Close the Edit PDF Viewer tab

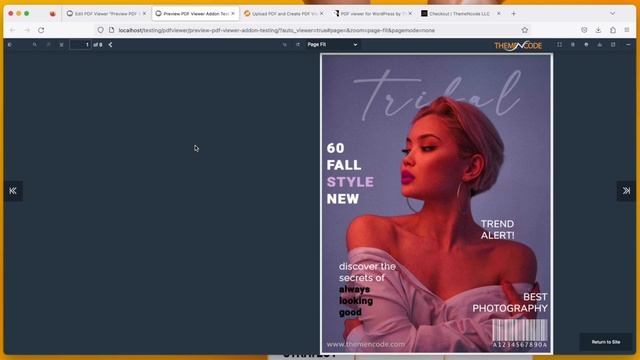point(144,13)
